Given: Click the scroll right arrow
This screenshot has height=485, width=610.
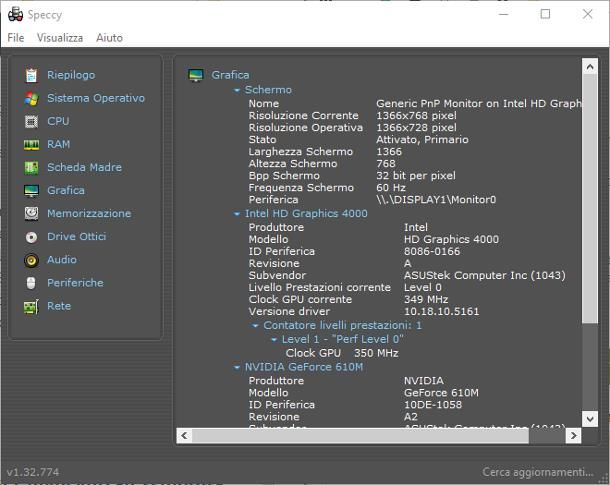Looking at the screenshot, I should 573,435.
